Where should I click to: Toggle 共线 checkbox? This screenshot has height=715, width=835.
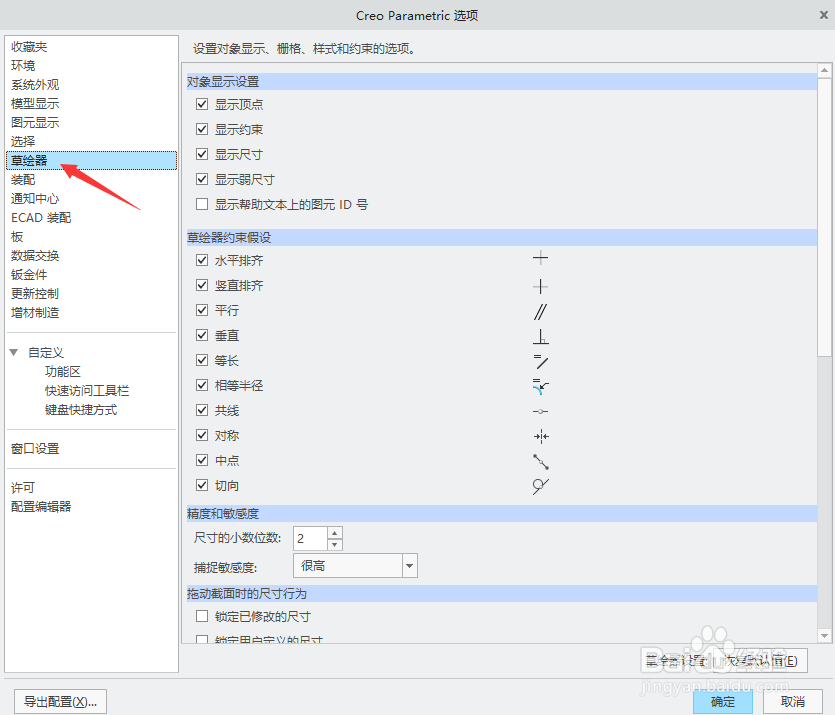click(202, 410)
